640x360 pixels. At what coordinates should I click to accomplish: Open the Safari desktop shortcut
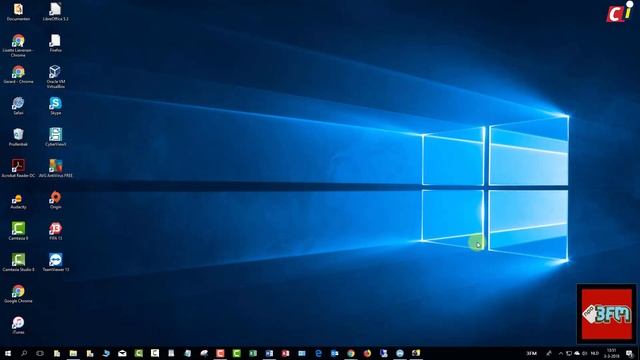coord(18,106)
